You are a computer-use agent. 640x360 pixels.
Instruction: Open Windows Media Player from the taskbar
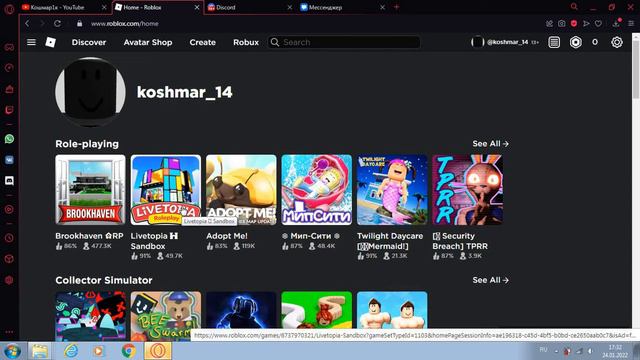coord(98,351)
